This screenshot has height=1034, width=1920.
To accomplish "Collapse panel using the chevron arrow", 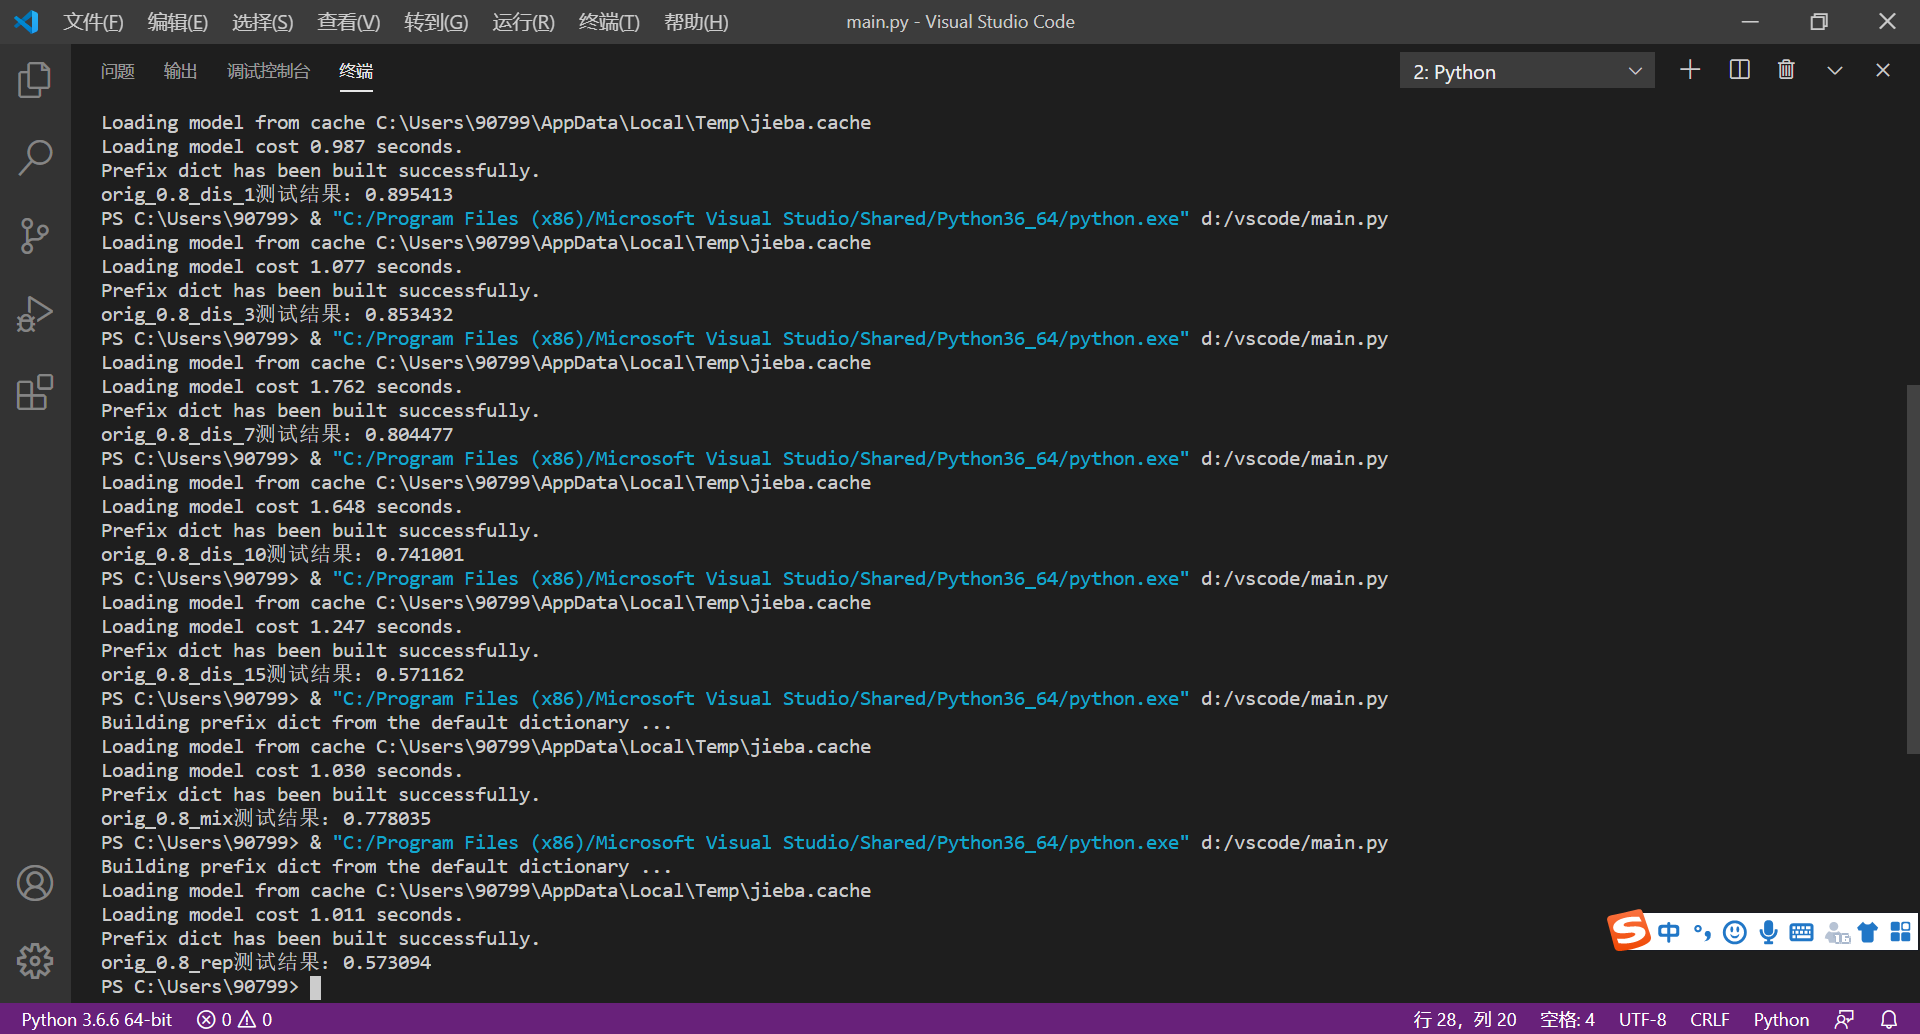I will (1834, 70).
